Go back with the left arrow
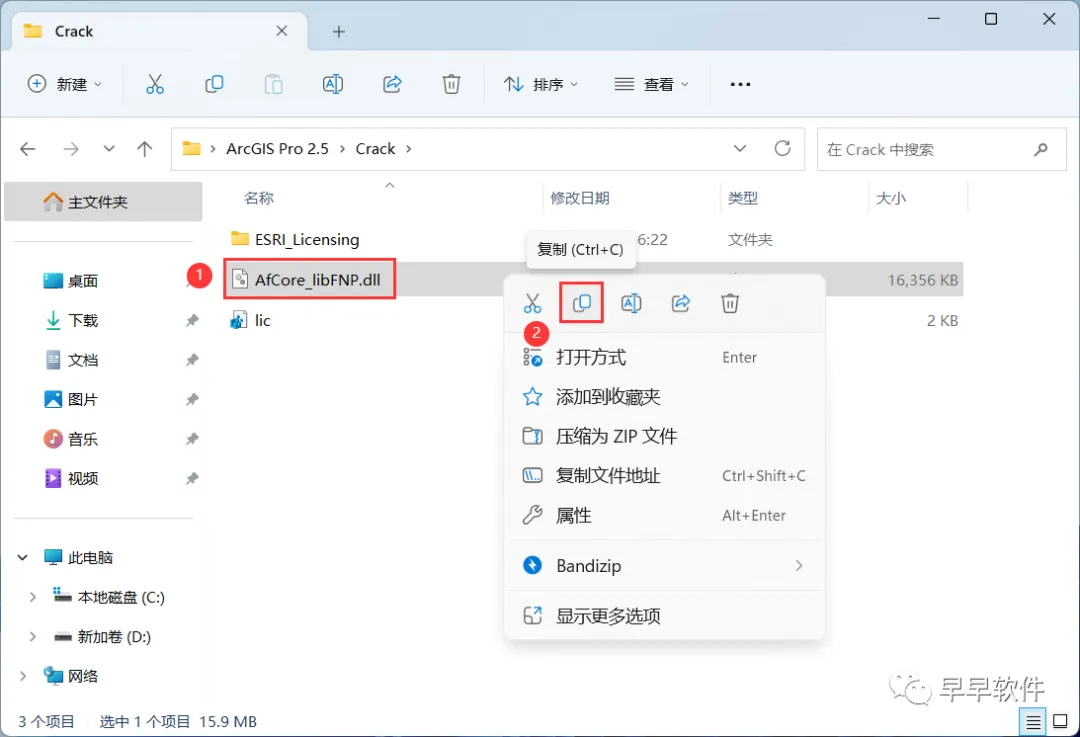This screenshot has height=737, width=1080. (x=28, y=149)
